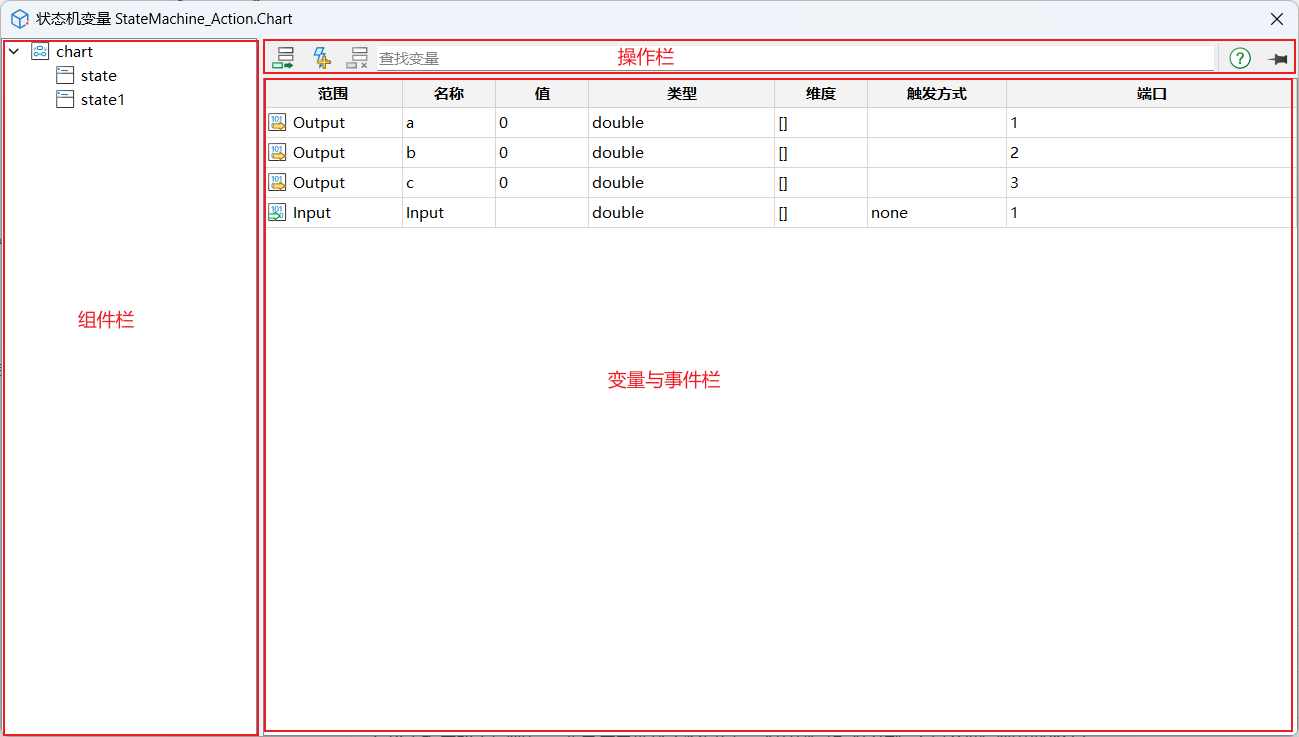Image resolution: width=1299 pixels, height=737 pixels.
Task: Select the state1 tree item
Action: pyautogui.click(x=102, y=100)
